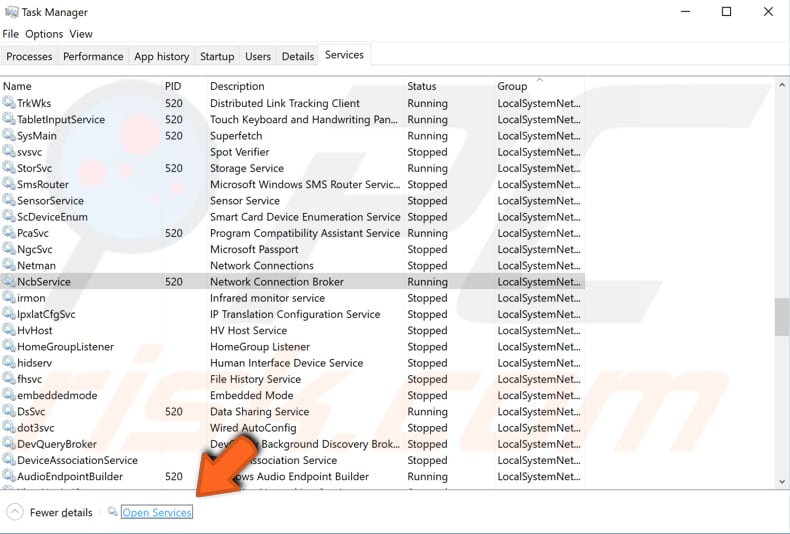Click the scrollbar down arrow
This screenshot has width=790, height=534.
[x=782, y=482]
